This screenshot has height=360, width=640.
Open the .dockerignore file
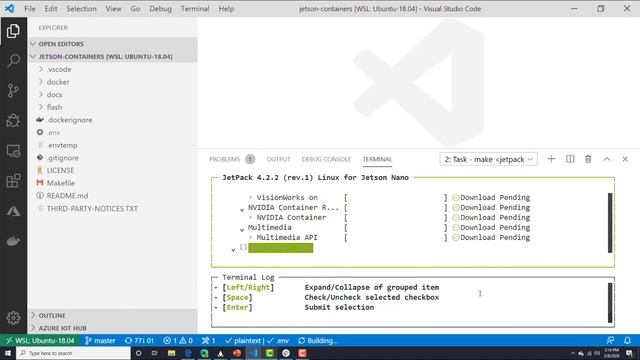click(113, 120)
